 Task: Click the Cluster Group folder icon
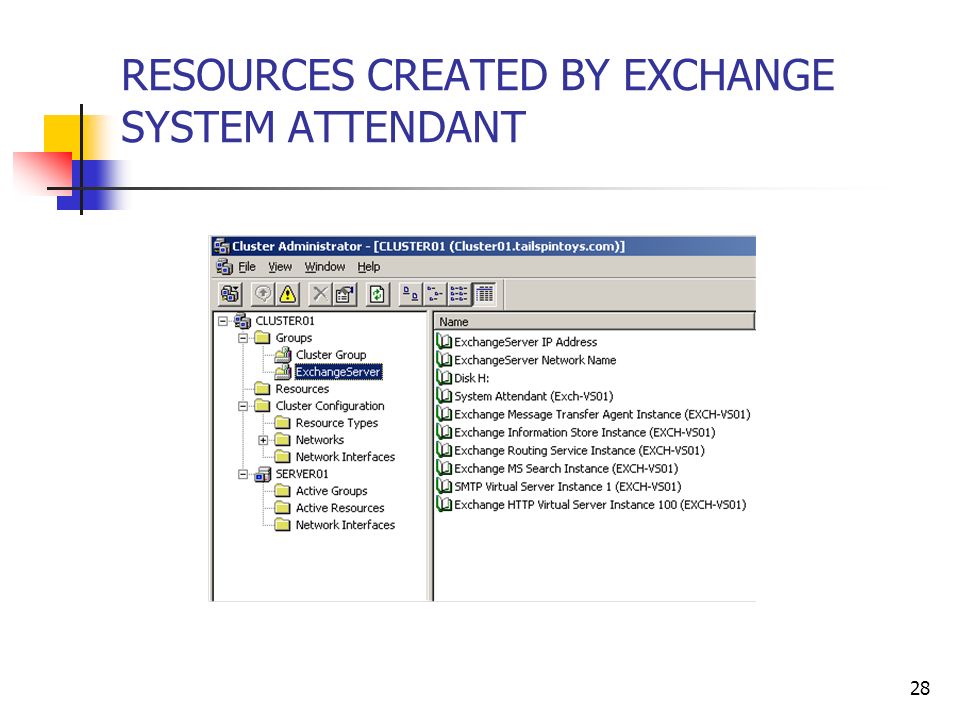click(282, 355)
